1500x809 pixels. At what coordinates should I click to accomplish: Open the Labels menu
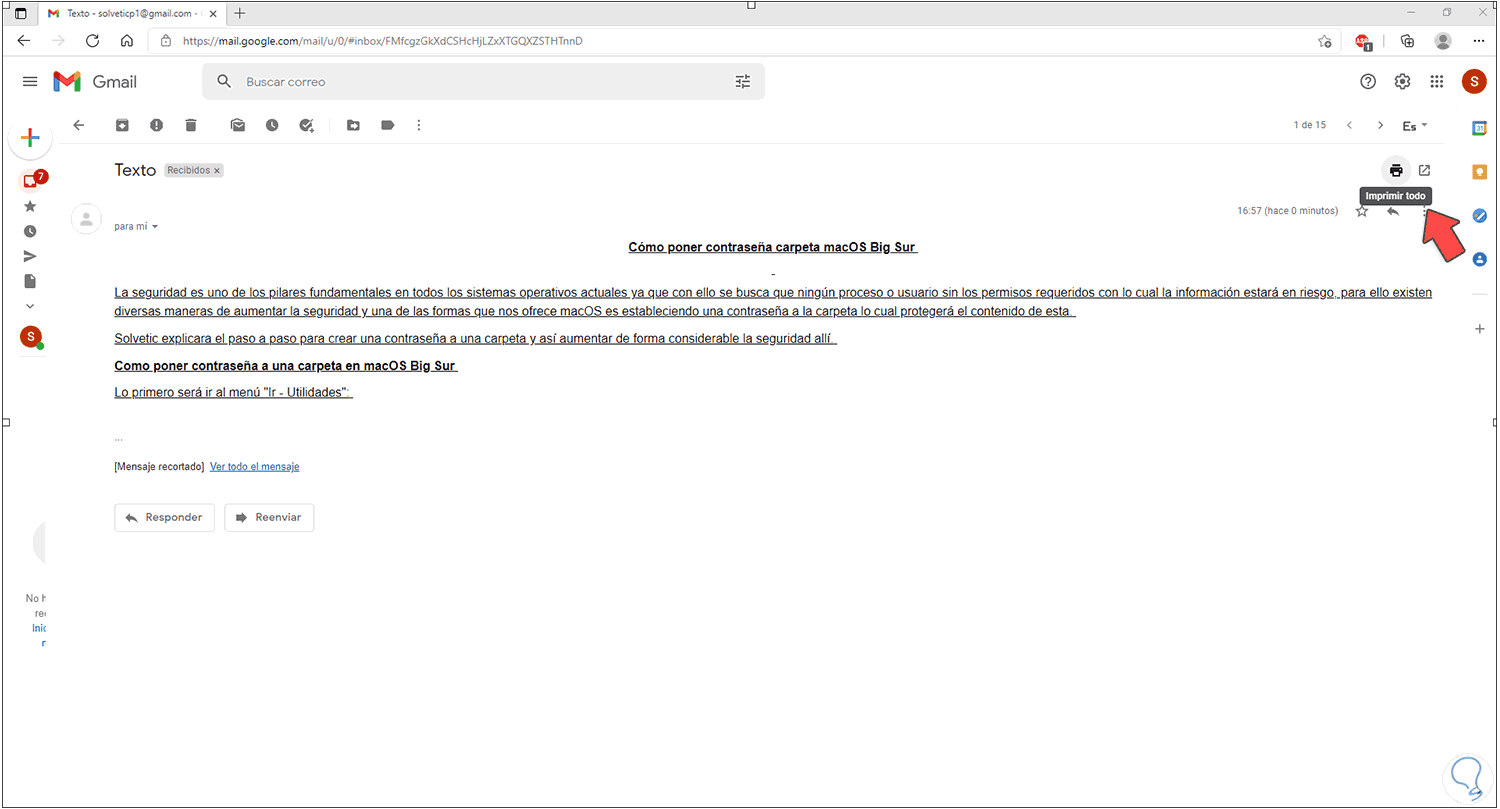coord(387,125)
